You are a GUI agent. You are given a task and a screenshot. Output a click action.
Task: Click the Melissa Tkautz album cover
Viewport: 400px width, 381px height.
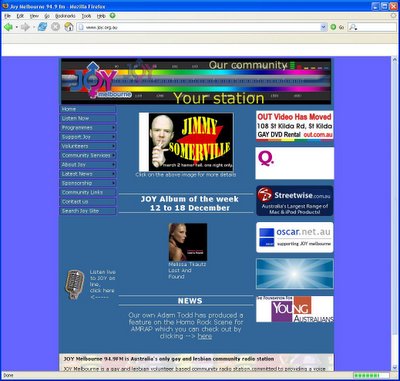tap(188, 242)
